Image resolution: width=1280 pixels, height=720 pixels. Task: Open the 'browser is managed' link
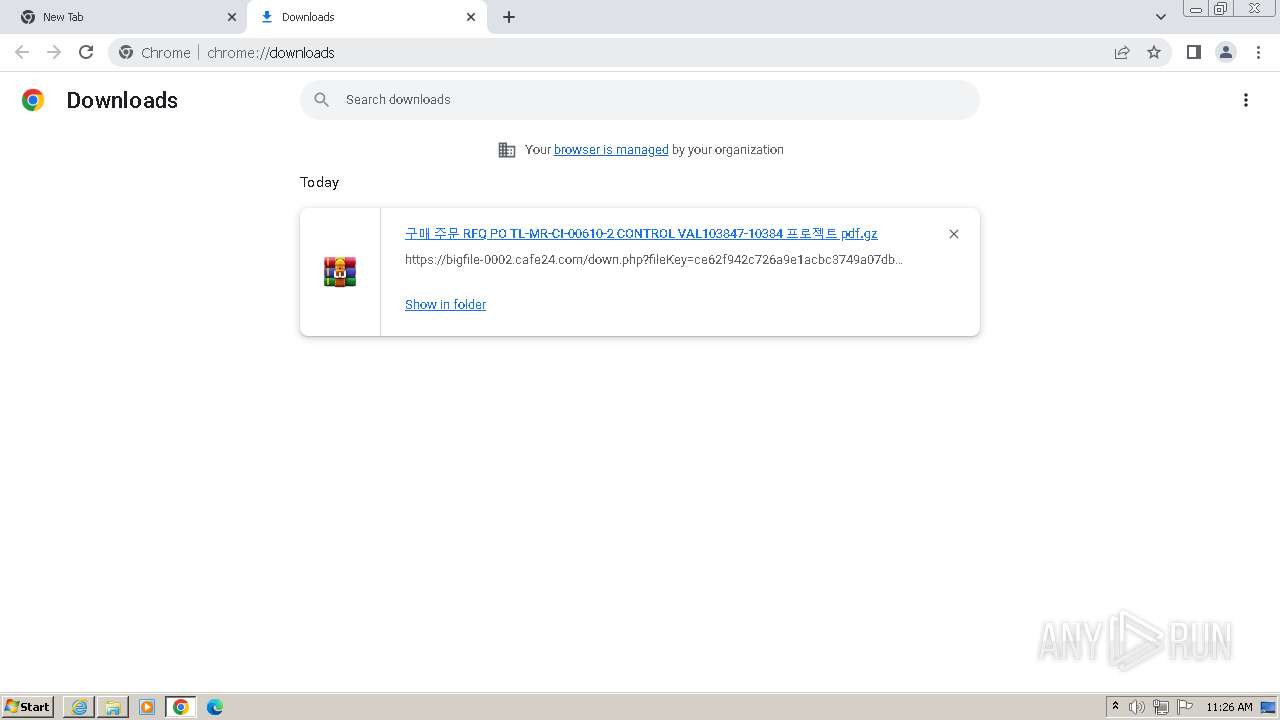611,150
